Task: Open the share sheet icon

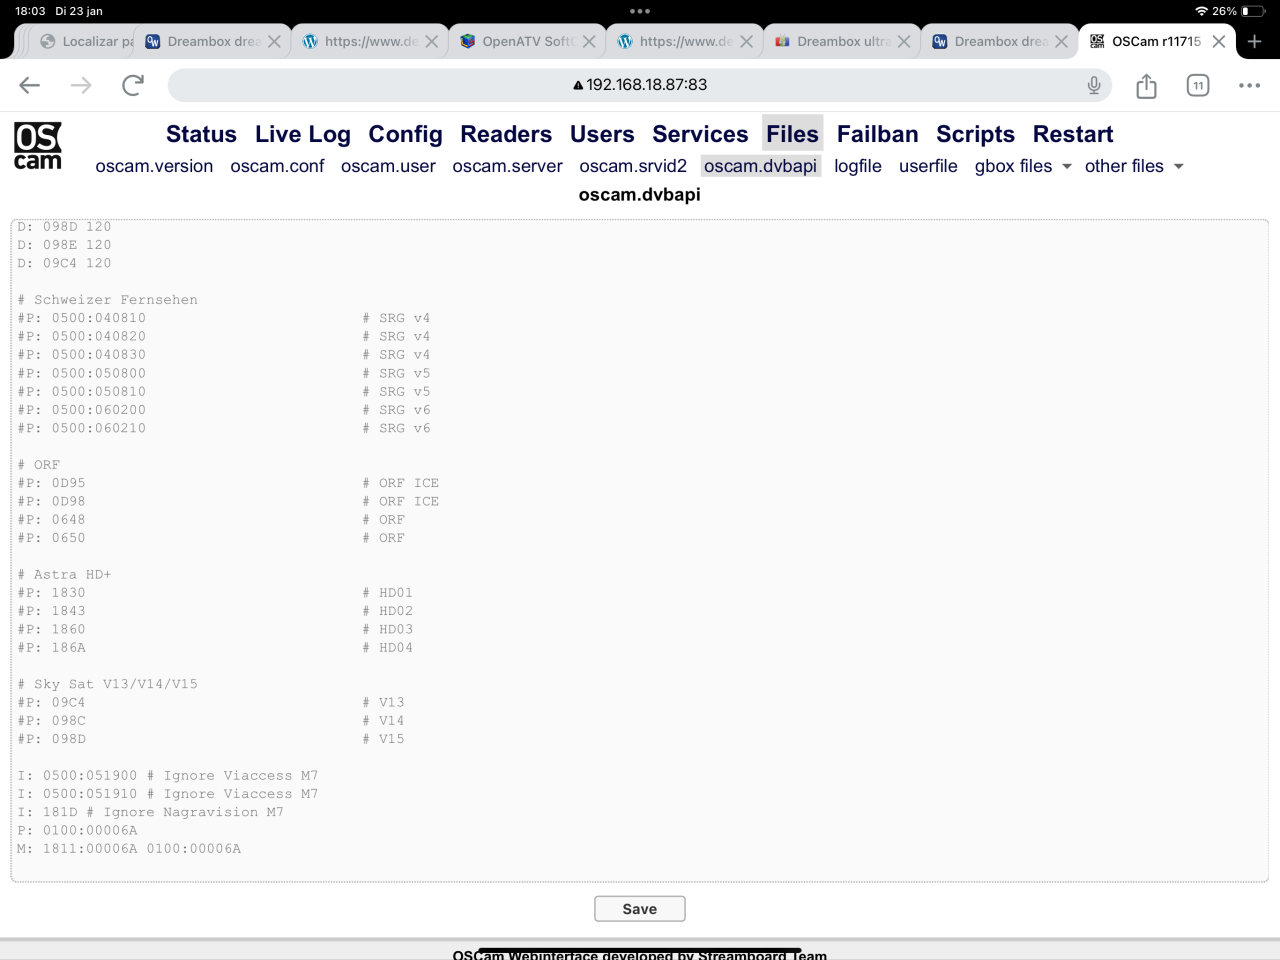Action: pos(1146,86)
